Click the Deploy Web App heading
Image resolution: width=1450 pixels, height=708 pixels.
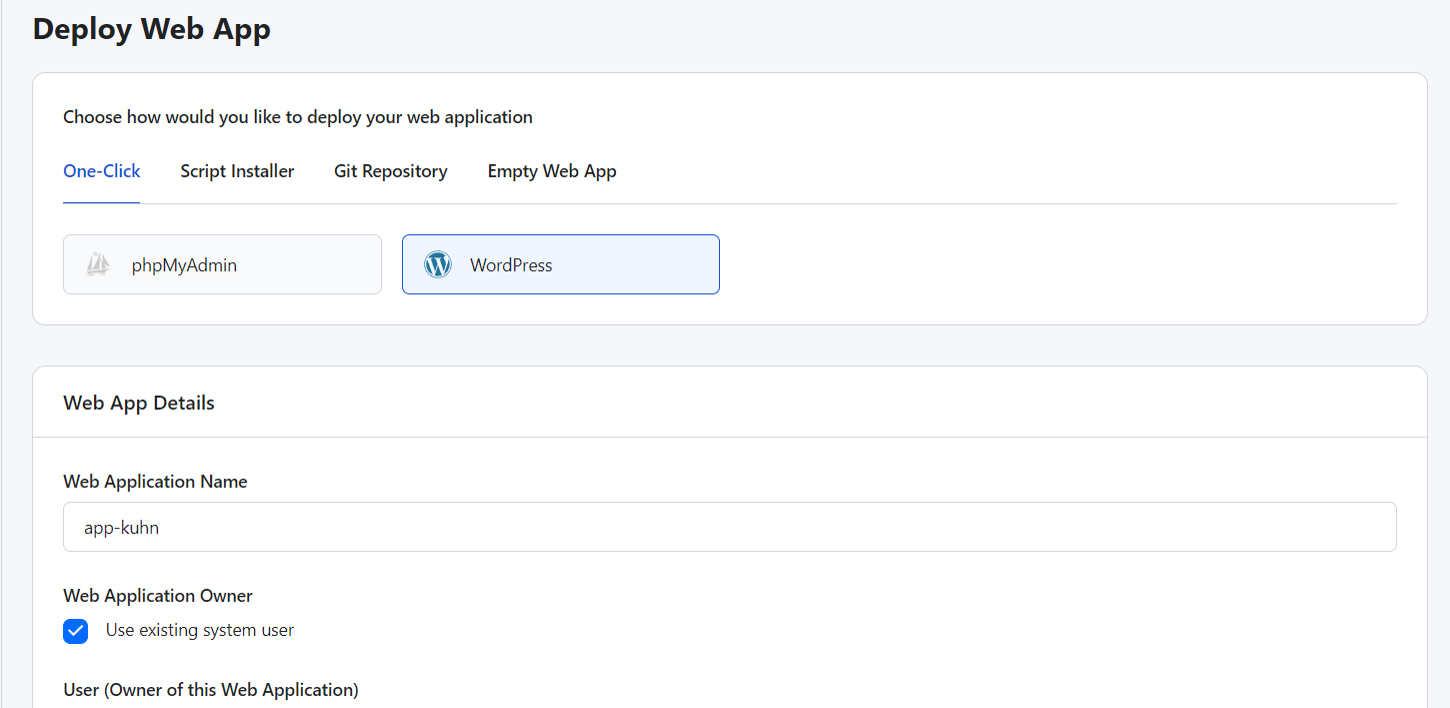click(151, 29)
